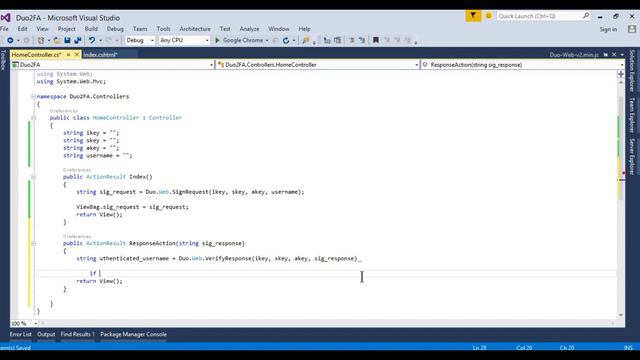This screenshot has height=360, width=640.
Task: Open the Build menu
Action: click(x=91, y=29)
